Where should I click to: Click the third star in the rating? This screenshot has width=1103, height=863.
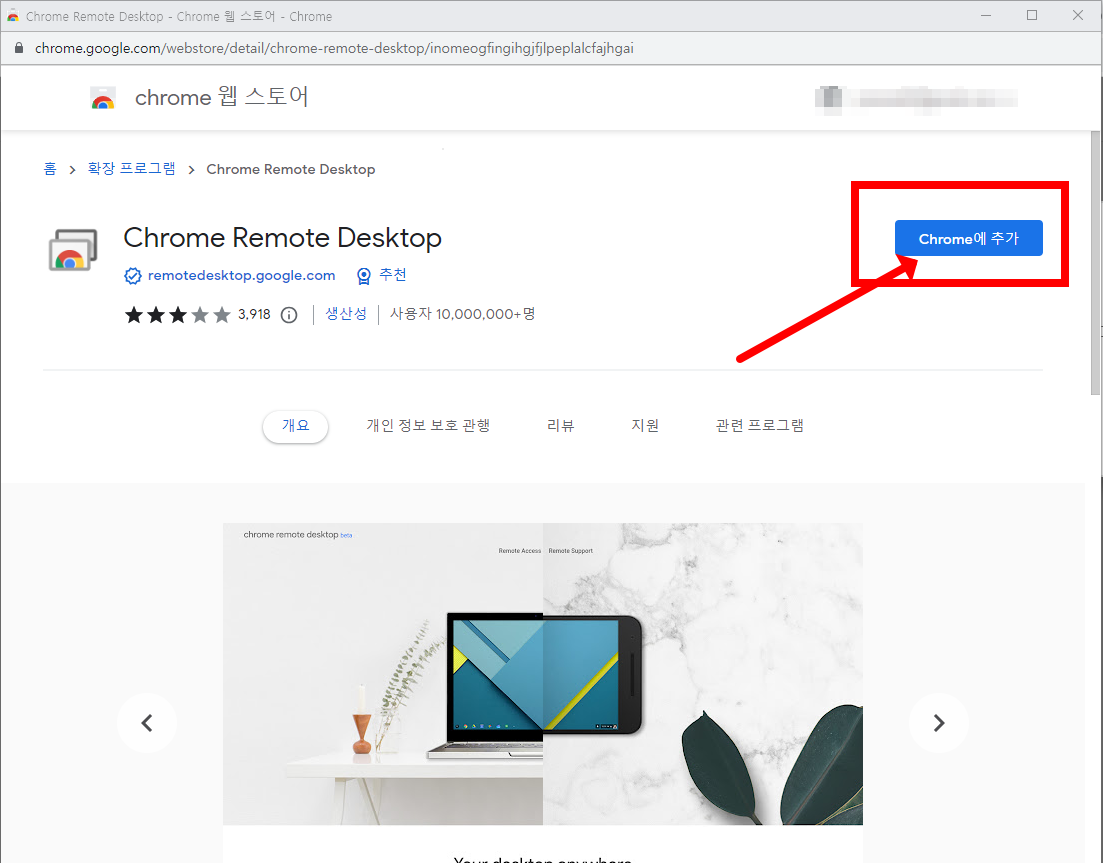point(179,314)
